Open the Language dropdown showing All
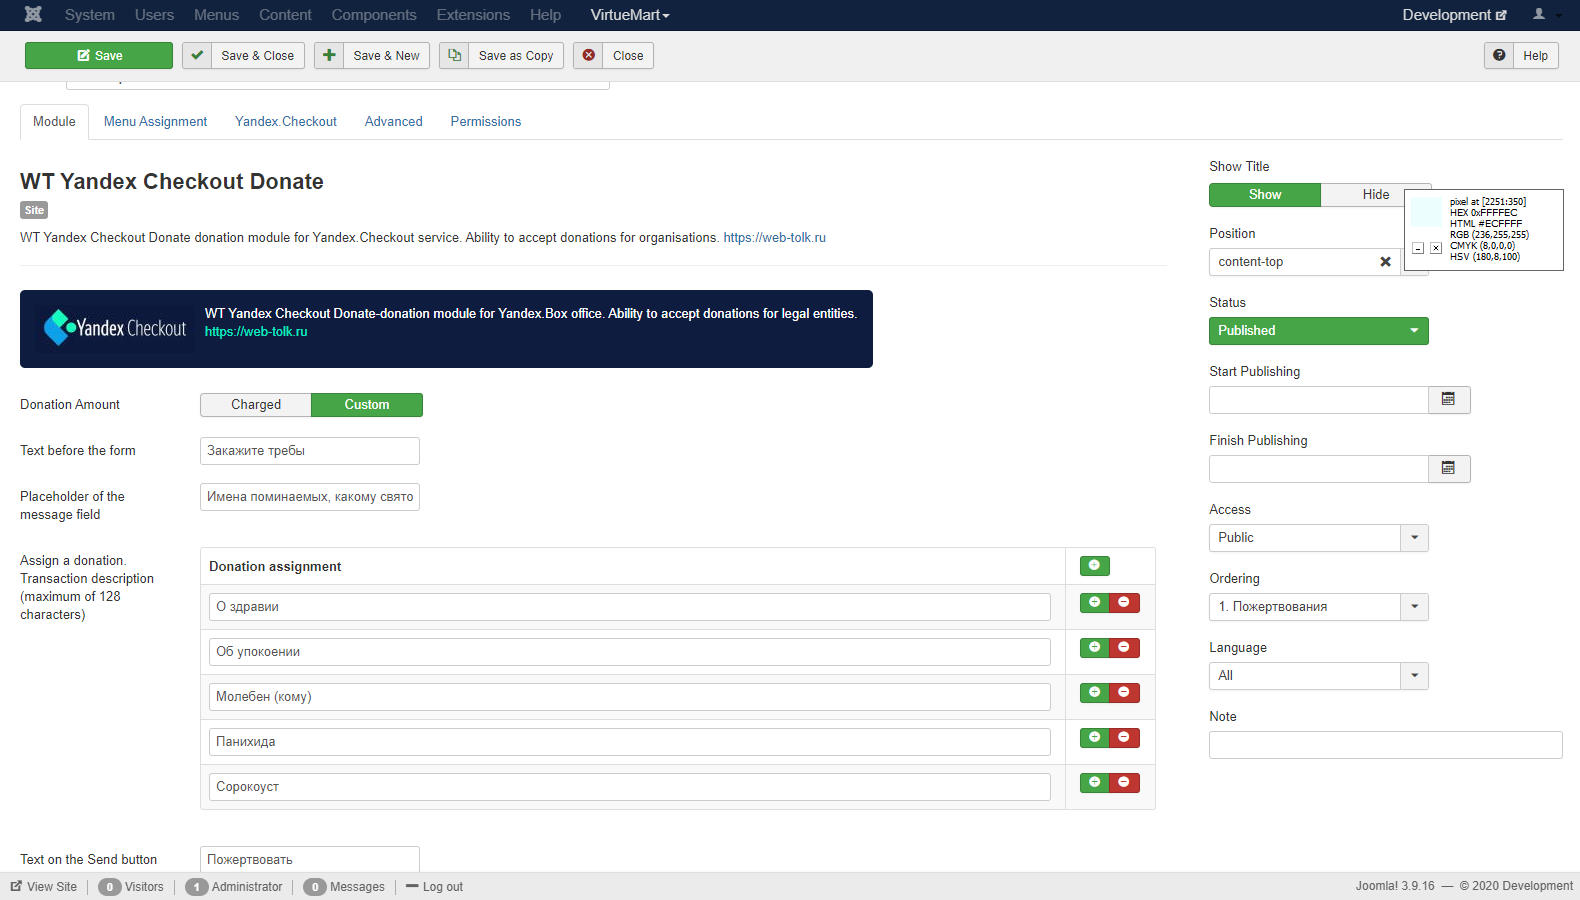Screen dimensions: 1580x900 click(x=1319, y=676)
